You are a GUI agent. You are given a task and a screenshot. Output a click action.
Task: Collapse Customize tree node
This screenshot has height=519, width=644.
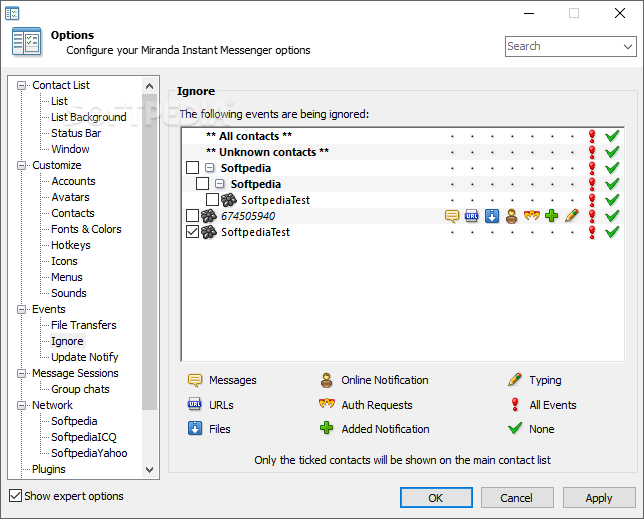point(21,165)
